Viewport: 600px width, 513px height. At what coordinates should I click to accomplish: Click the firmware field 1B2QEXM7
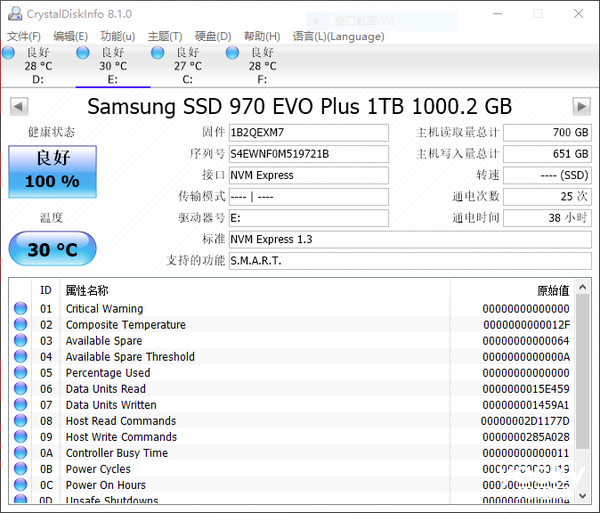[x=309, y=133]
